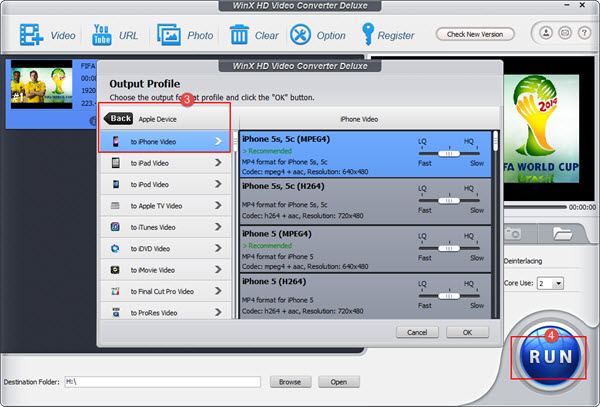Image resolution: width=600 pixels, height=407 pixels.
Task: Click the iPhone device icon
Action: click(116, 141)
